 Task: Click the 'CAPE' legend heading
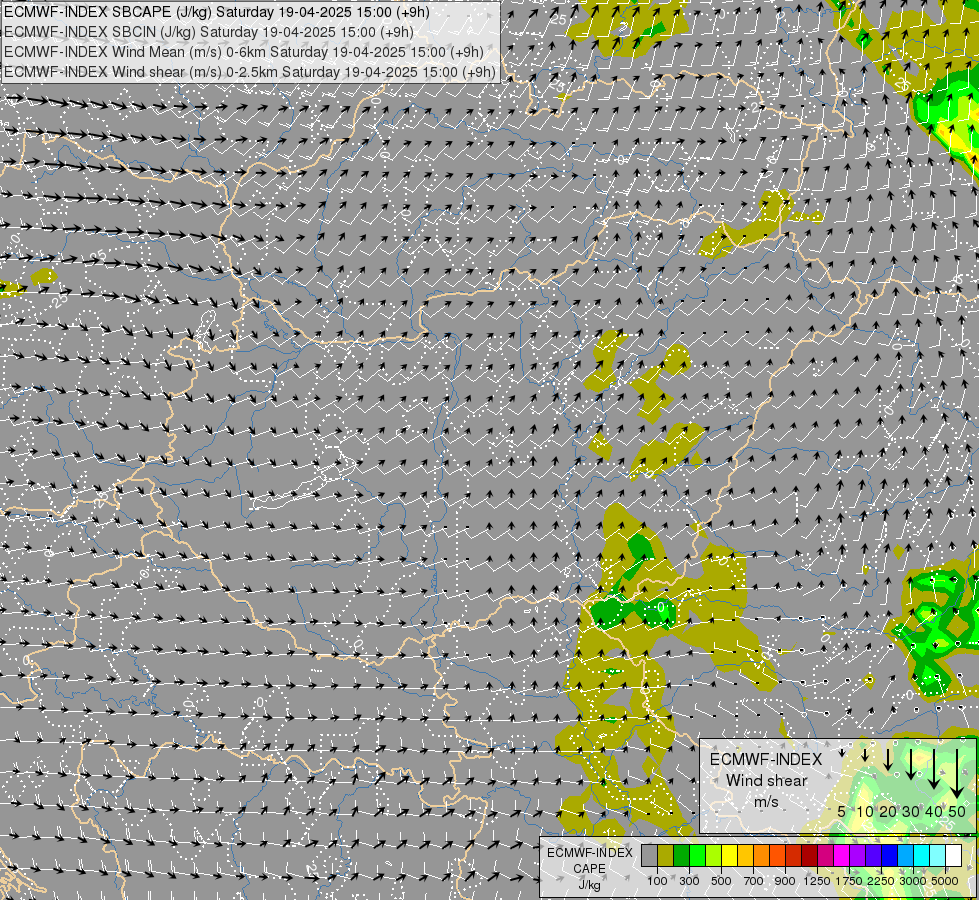coord(589,868)
